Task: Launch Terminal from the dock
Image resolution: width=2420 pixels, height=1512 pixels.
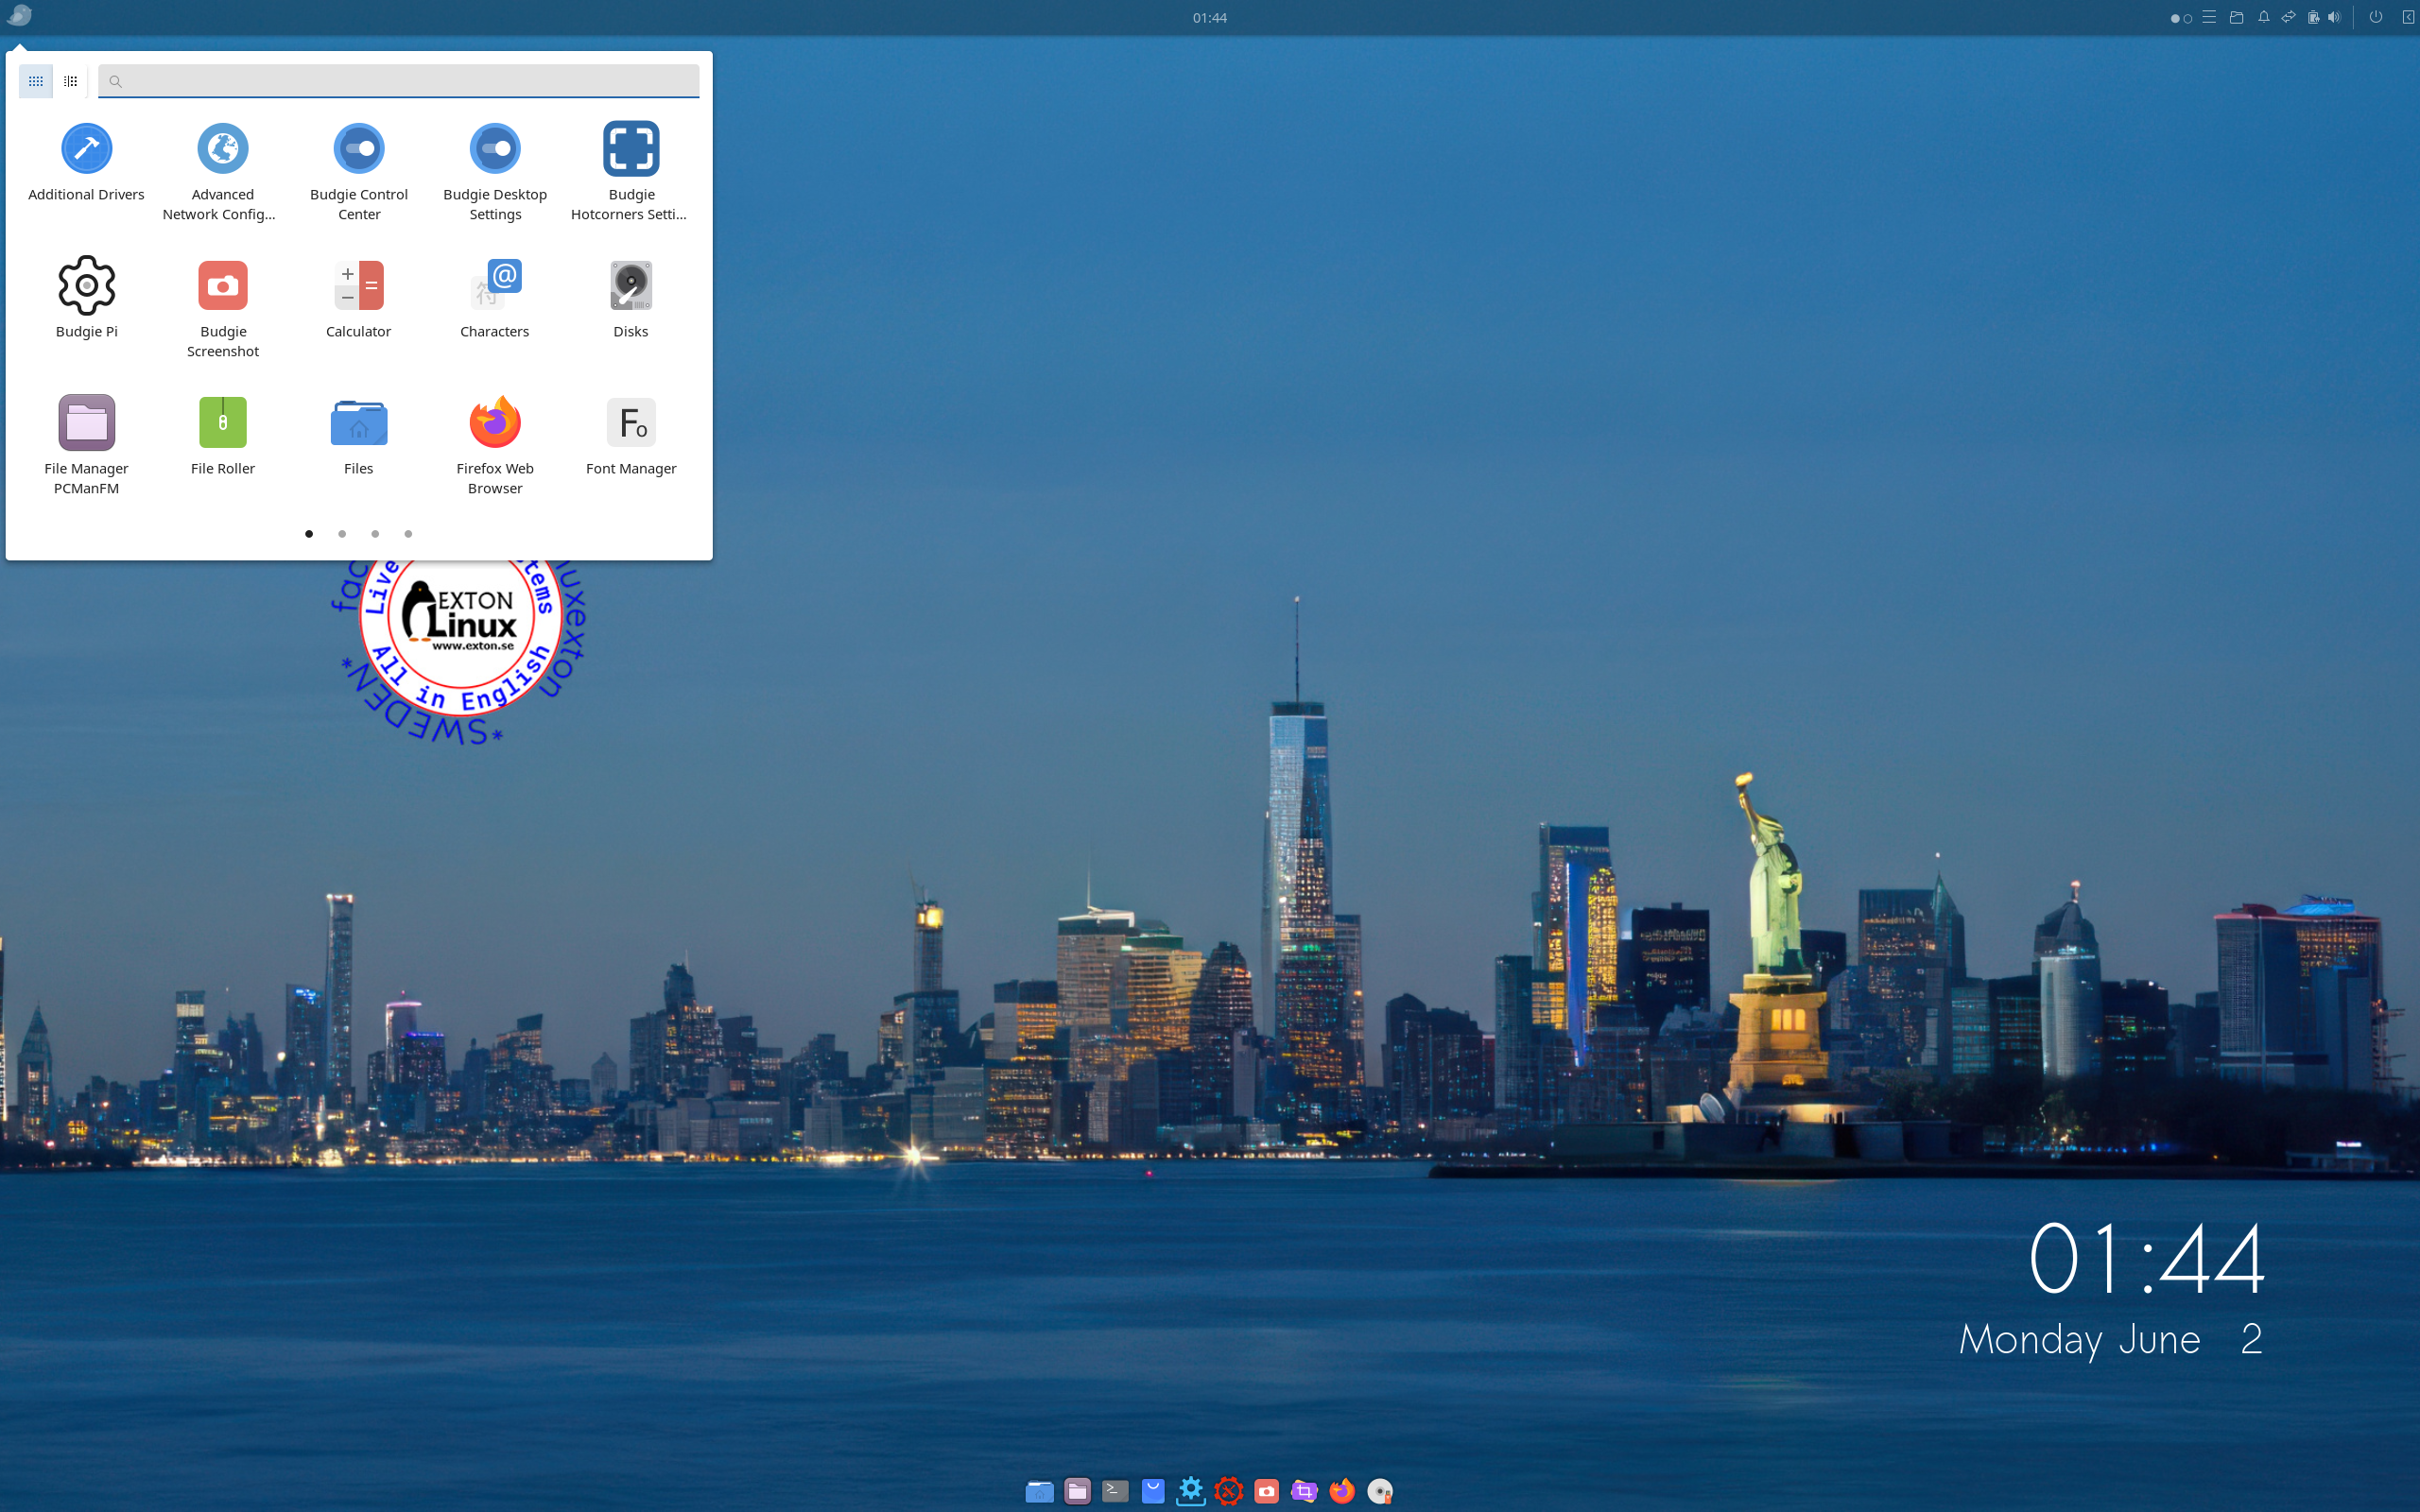Action: (x=1115, y=1491)
